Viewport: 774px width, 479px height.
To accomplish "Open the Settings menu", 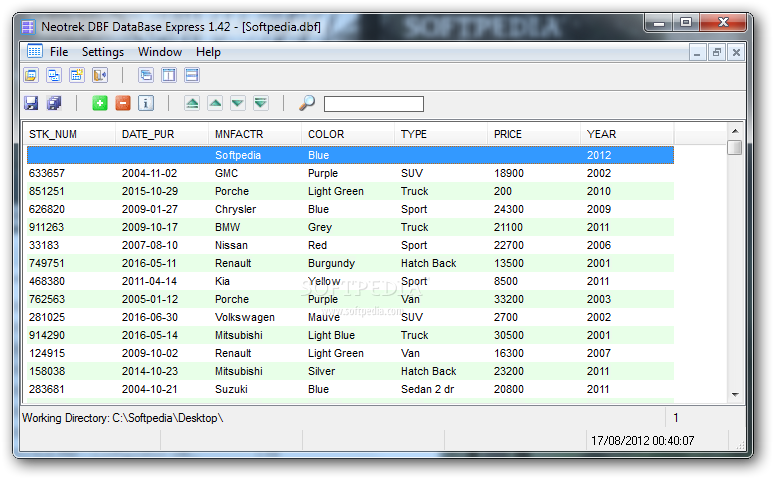I will (x=103, y=52).
